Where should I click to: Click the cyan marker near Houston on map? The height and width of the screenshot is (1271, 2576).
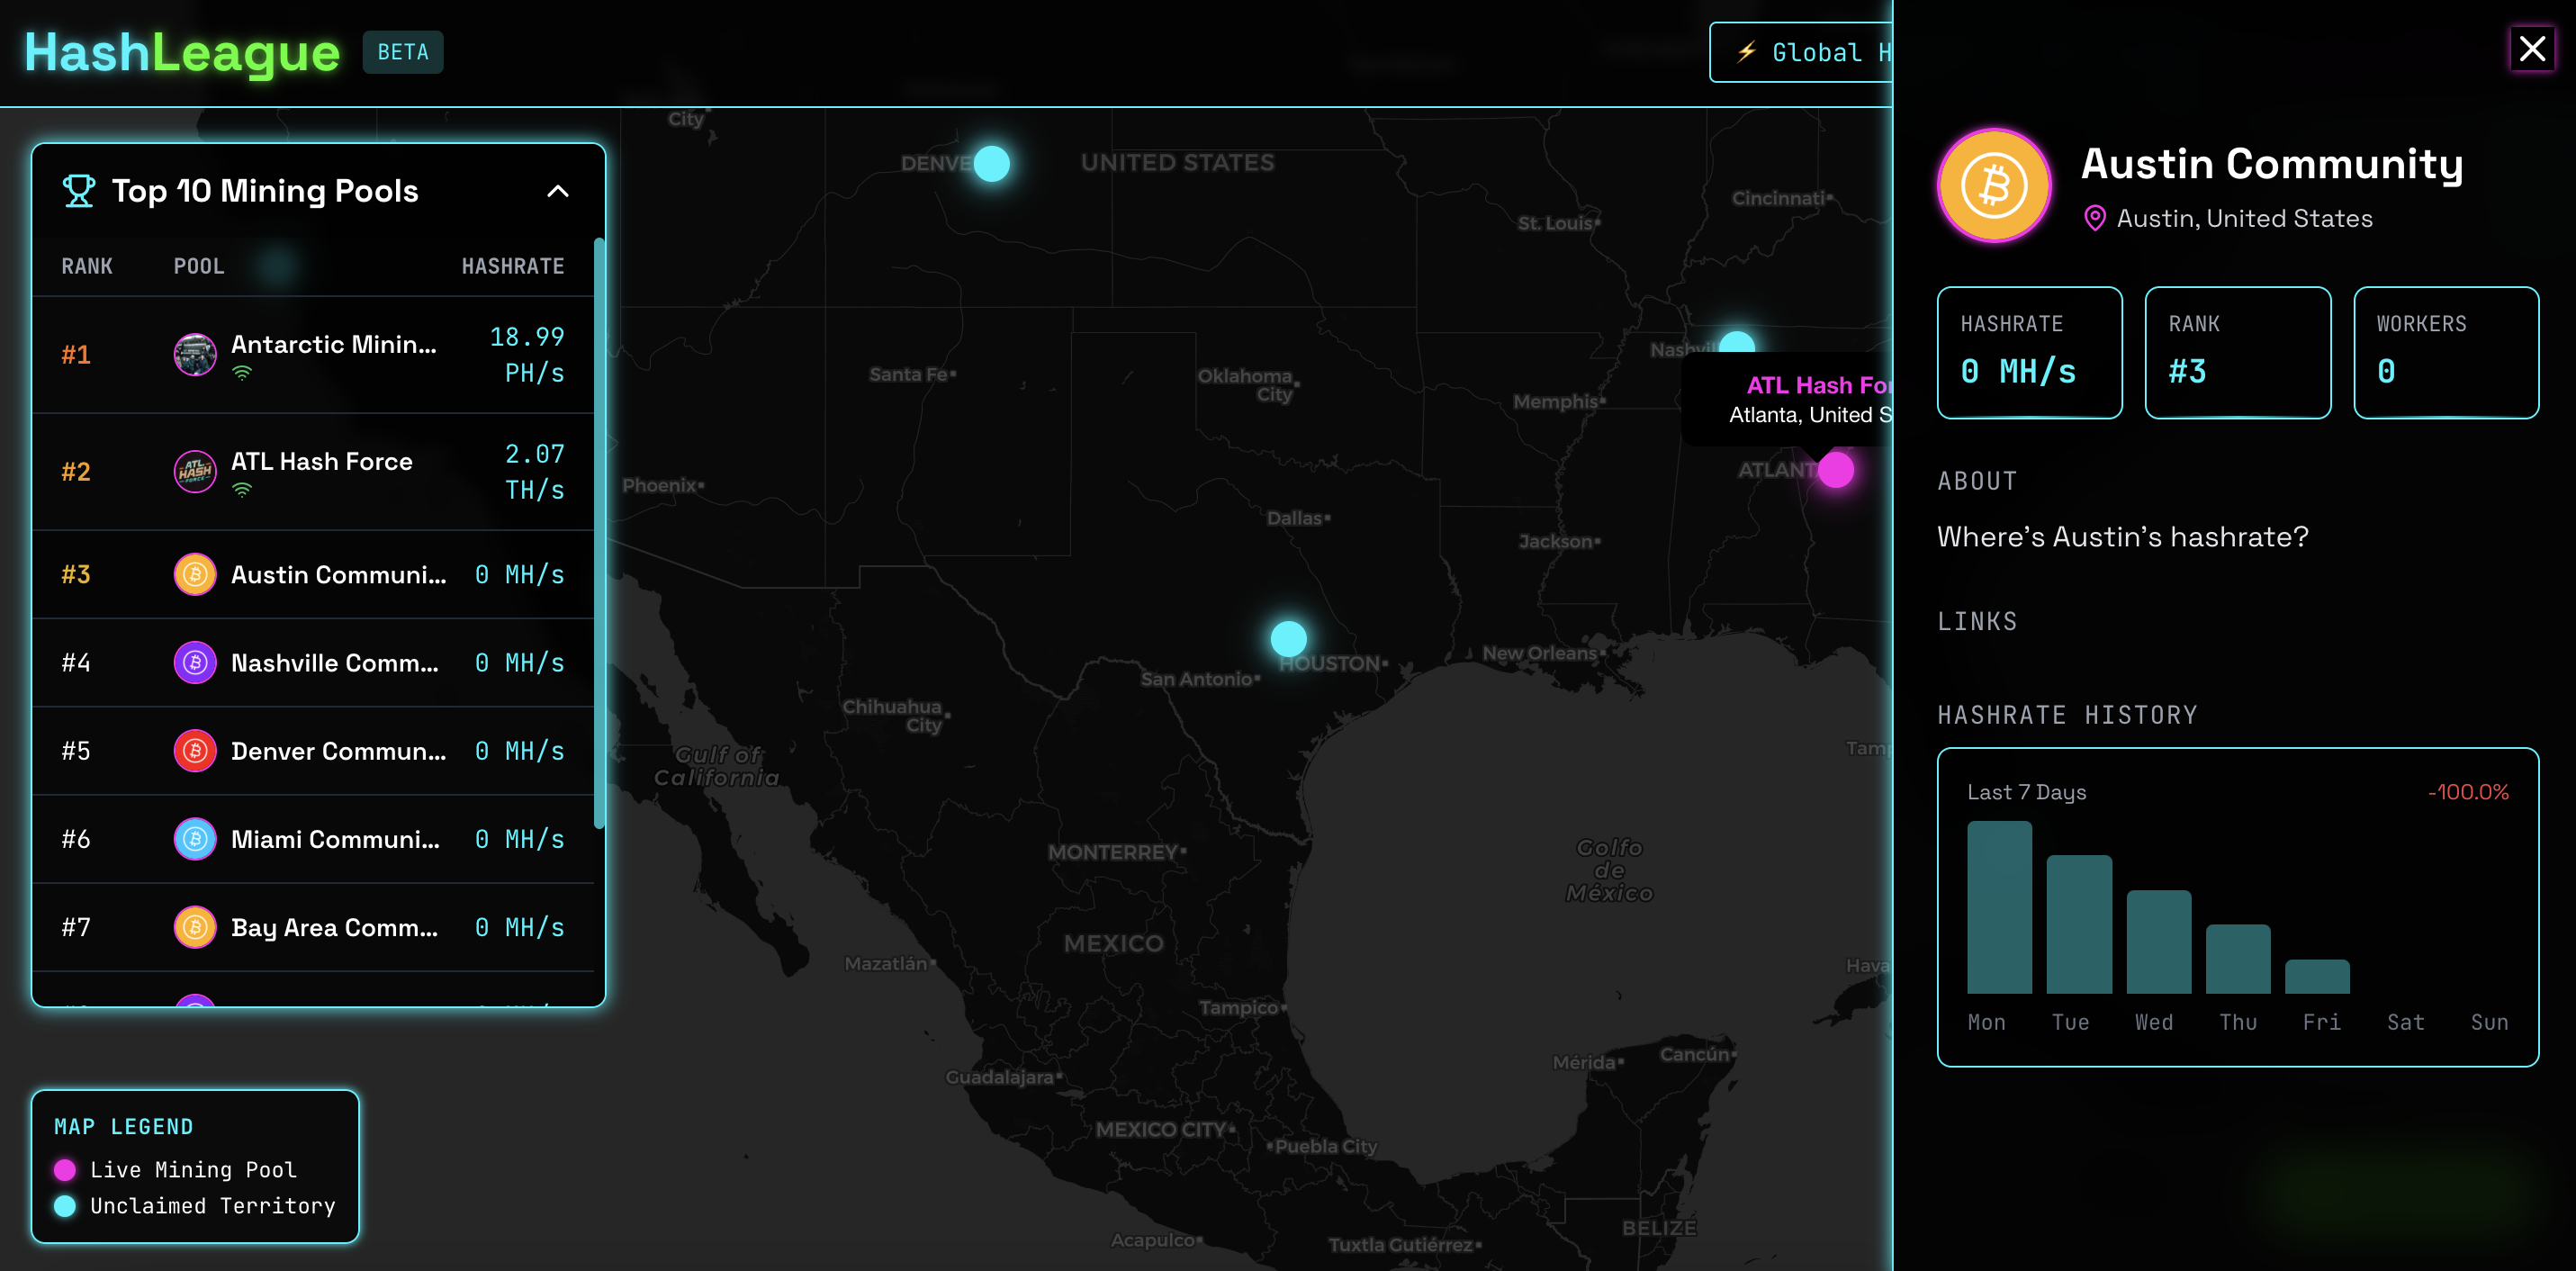tap(1288, 638)
